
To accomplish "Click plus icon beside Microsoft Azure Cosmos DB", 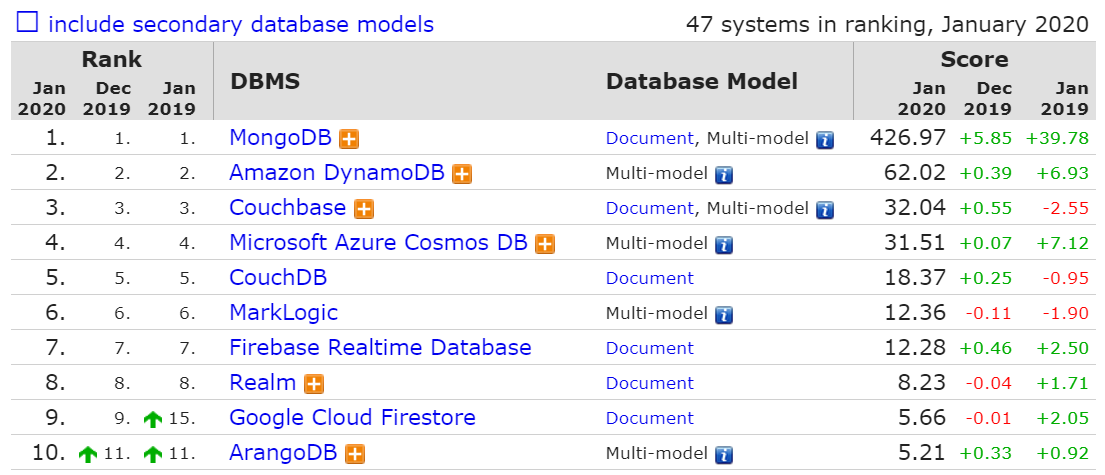I will pos(544,244).
